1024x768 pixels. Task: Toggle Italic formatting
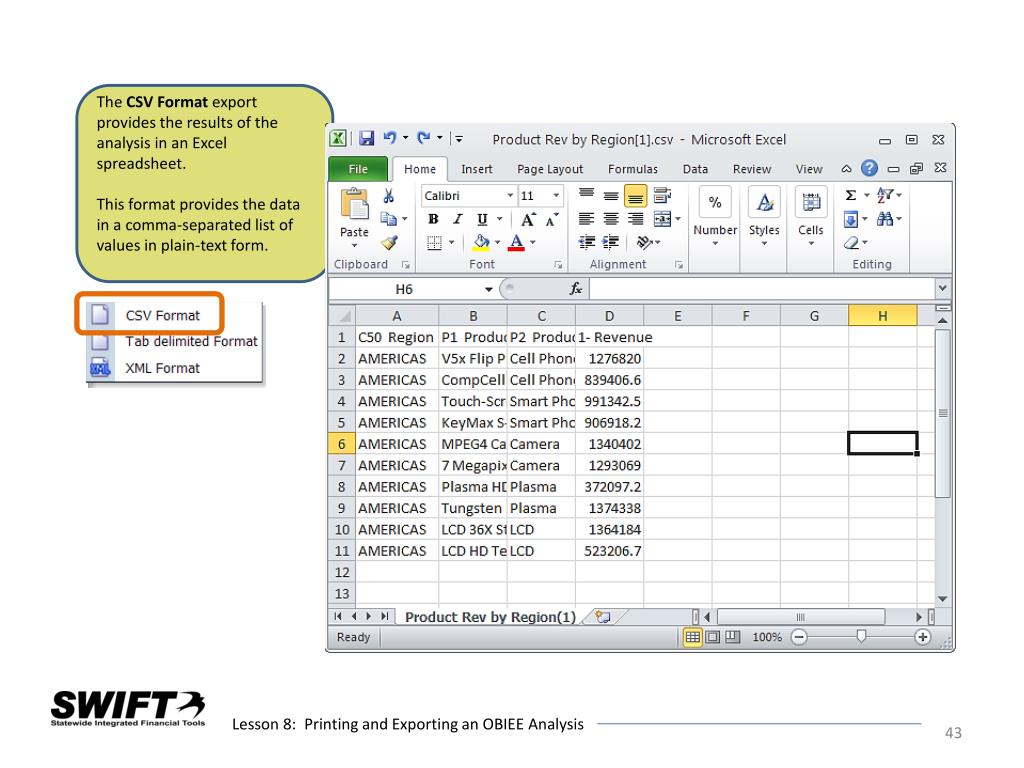point(457,219)
